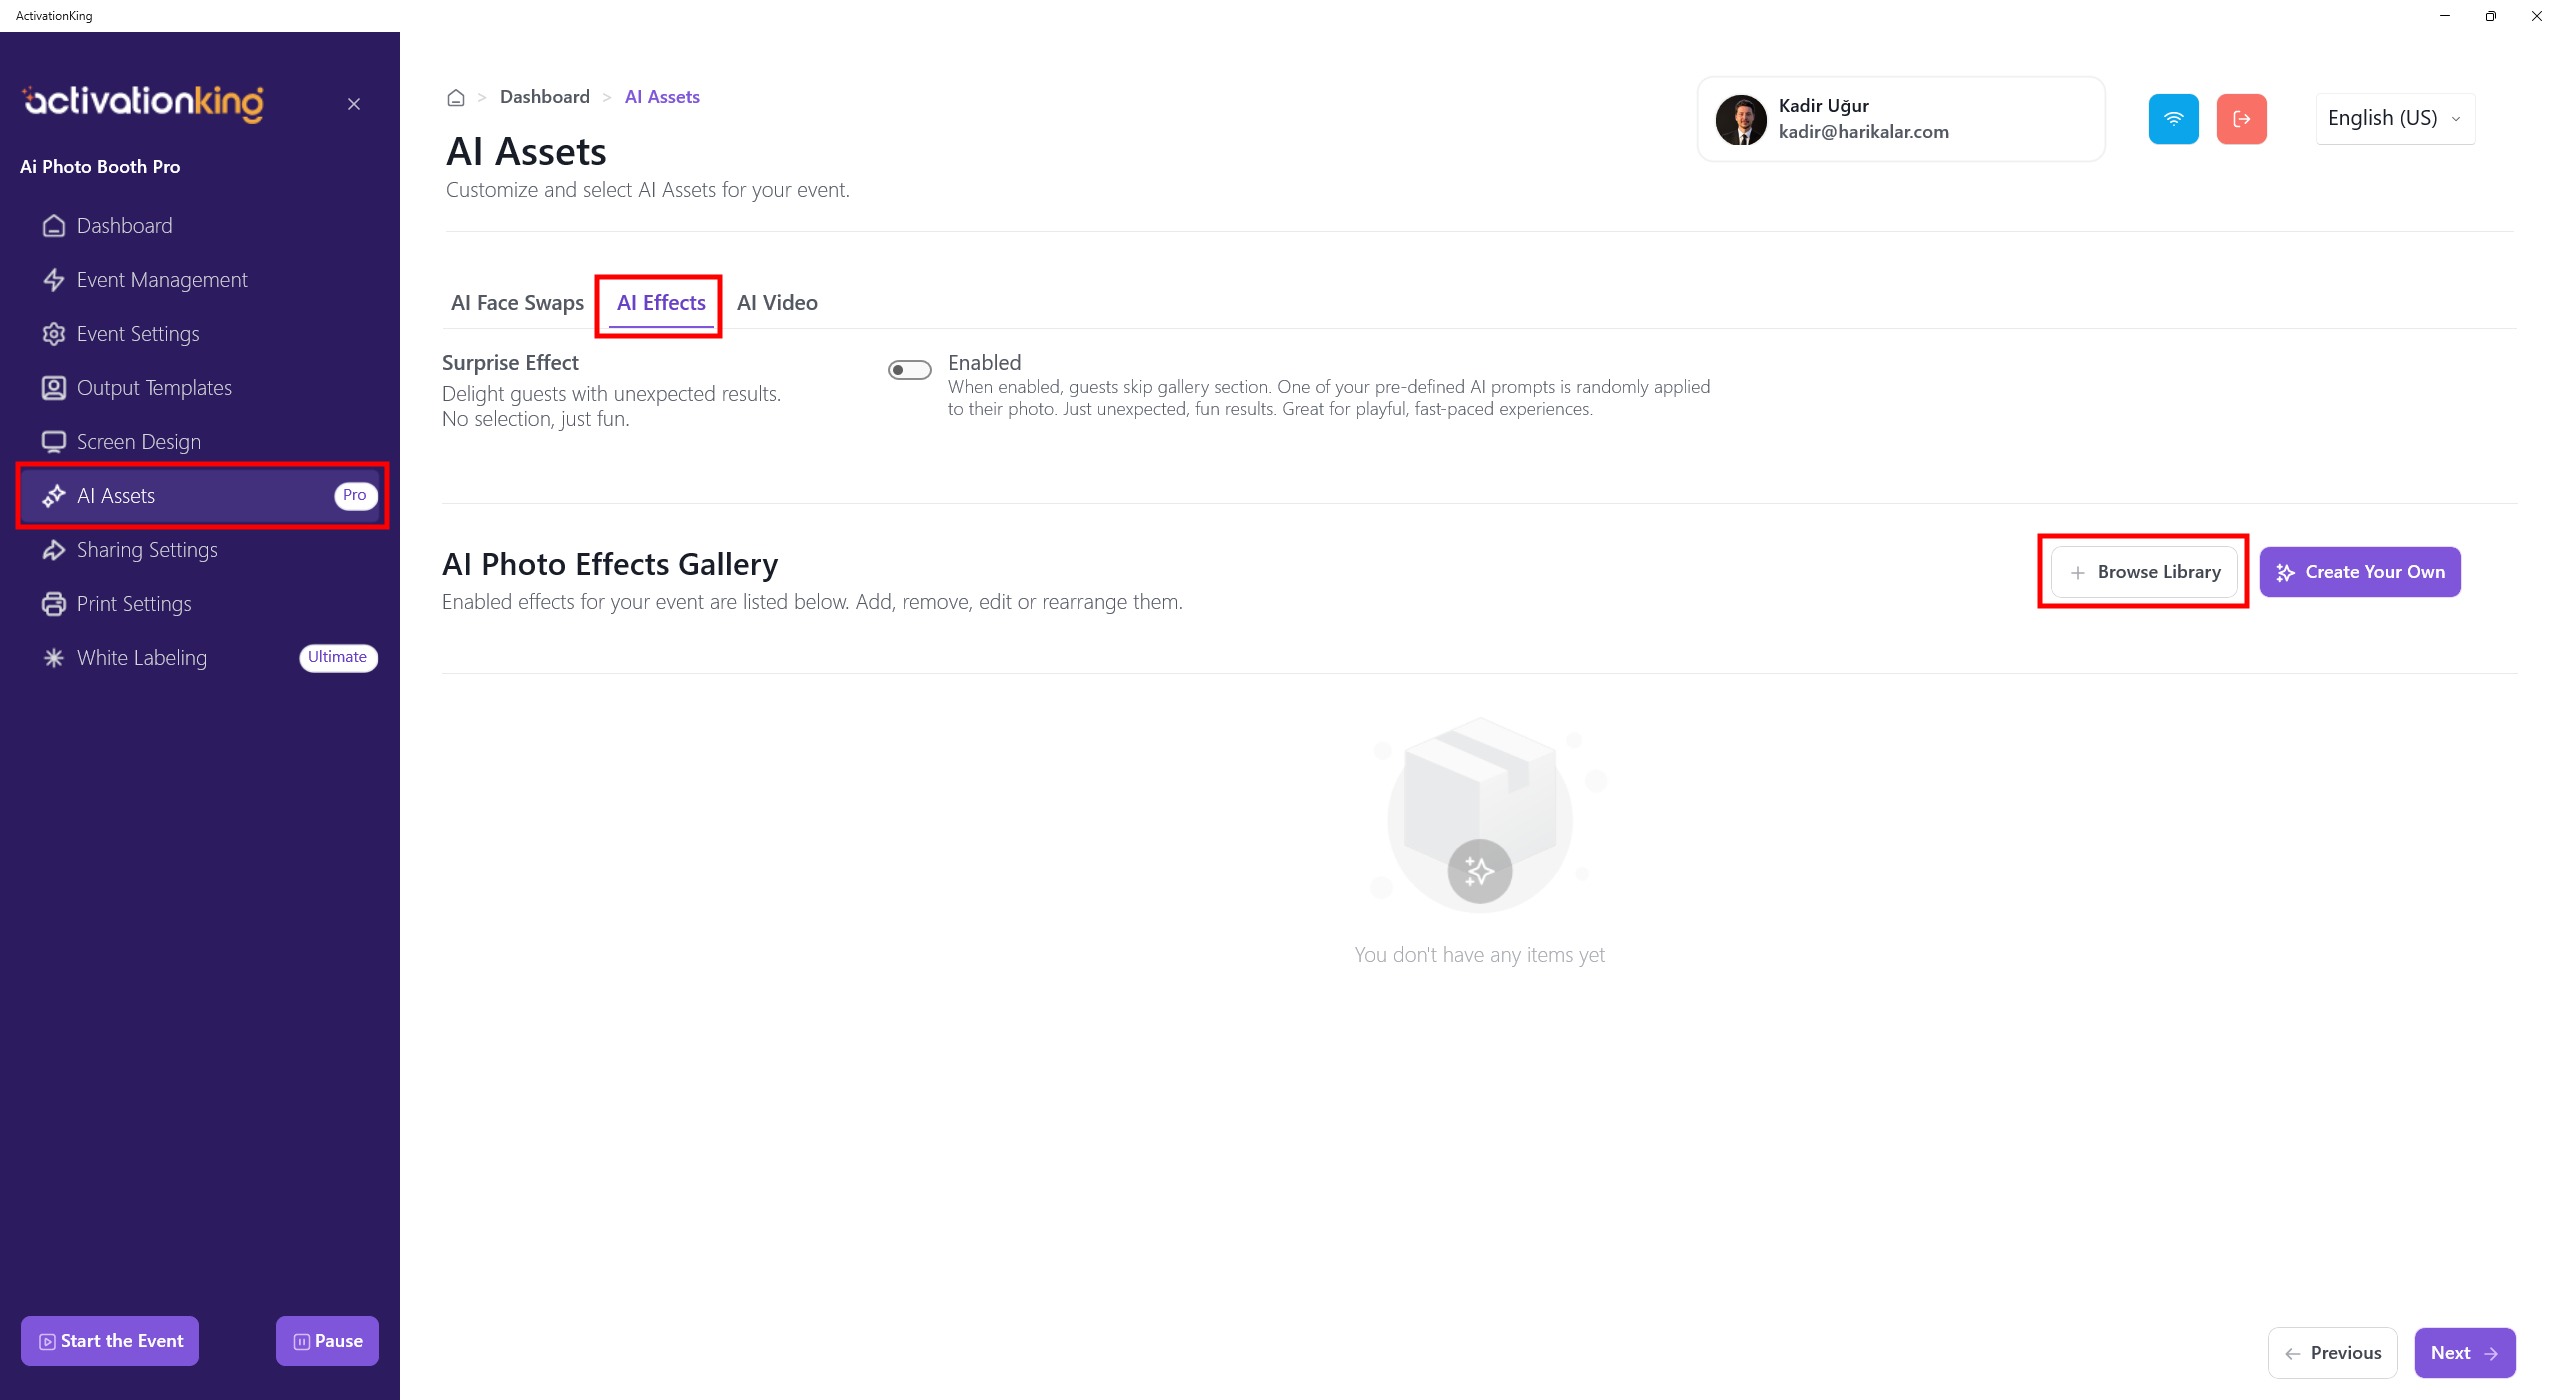The image size is (2560, 1400).
Task: Click the Browse Library button
Action: click(2143, 572)
